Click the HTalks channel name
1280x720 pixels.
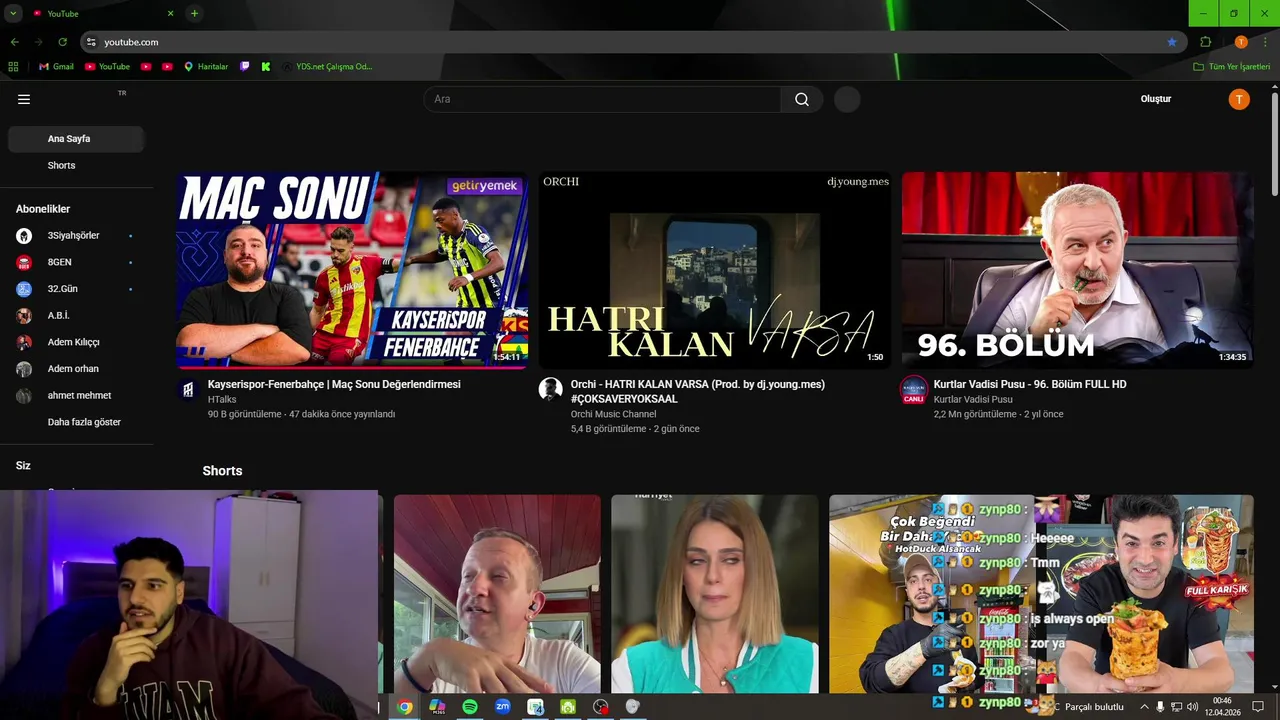(222, 399)
